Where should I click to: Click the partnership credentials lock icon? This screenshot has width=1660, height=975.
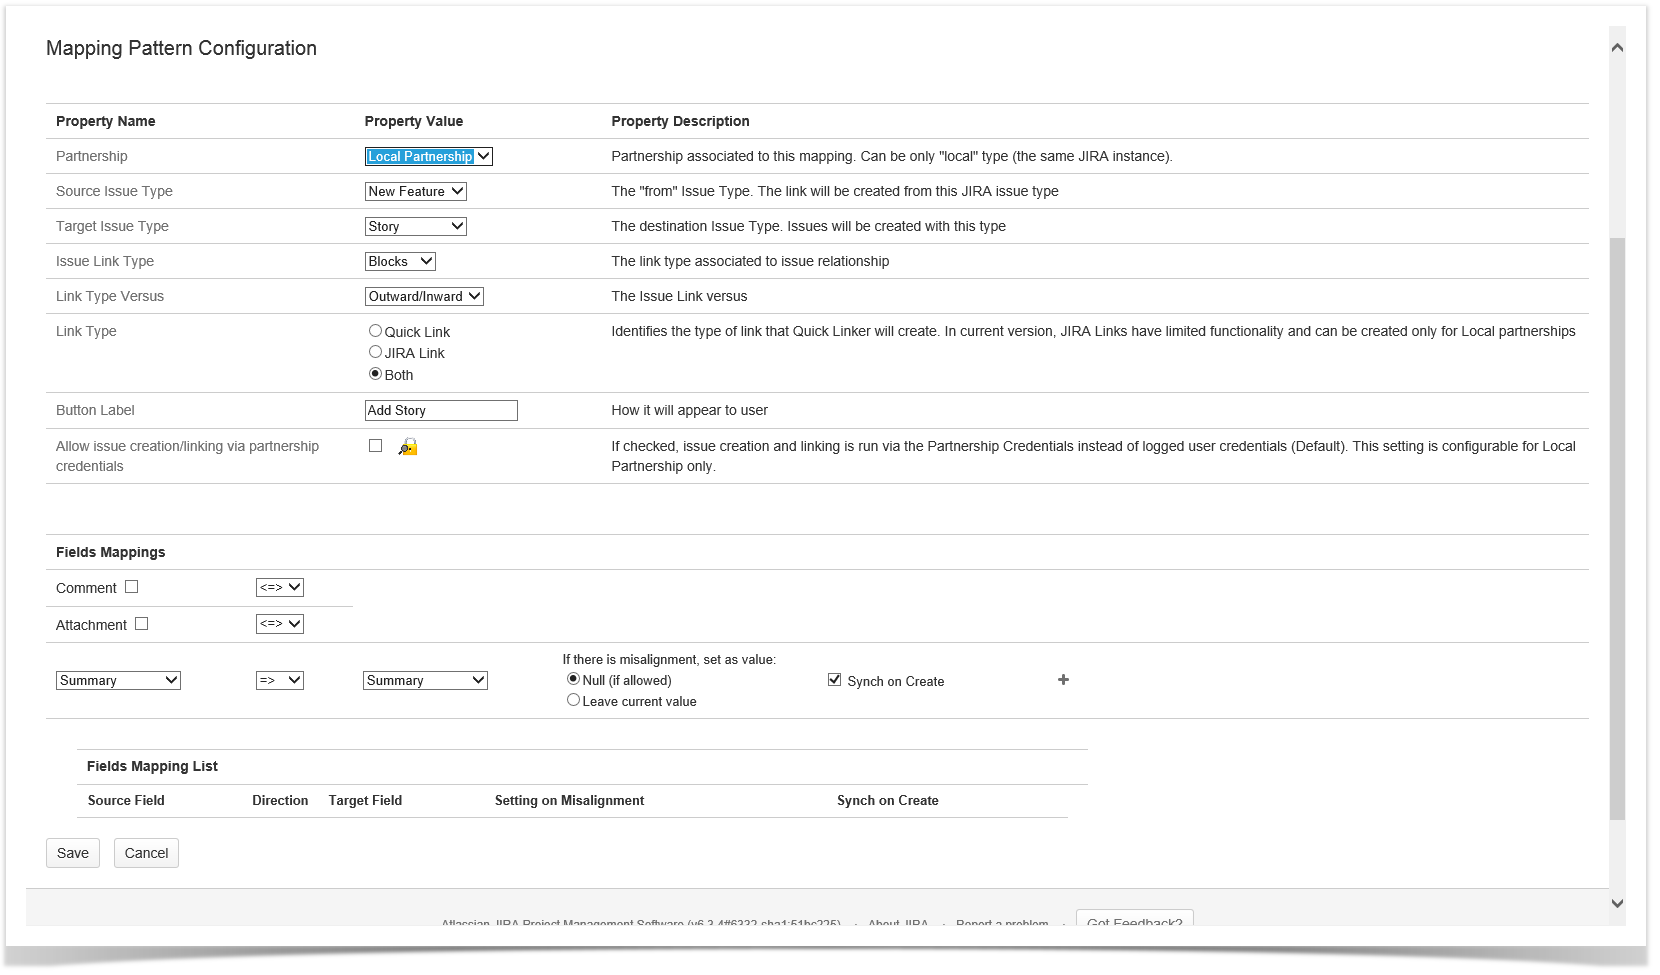point(408,447)
